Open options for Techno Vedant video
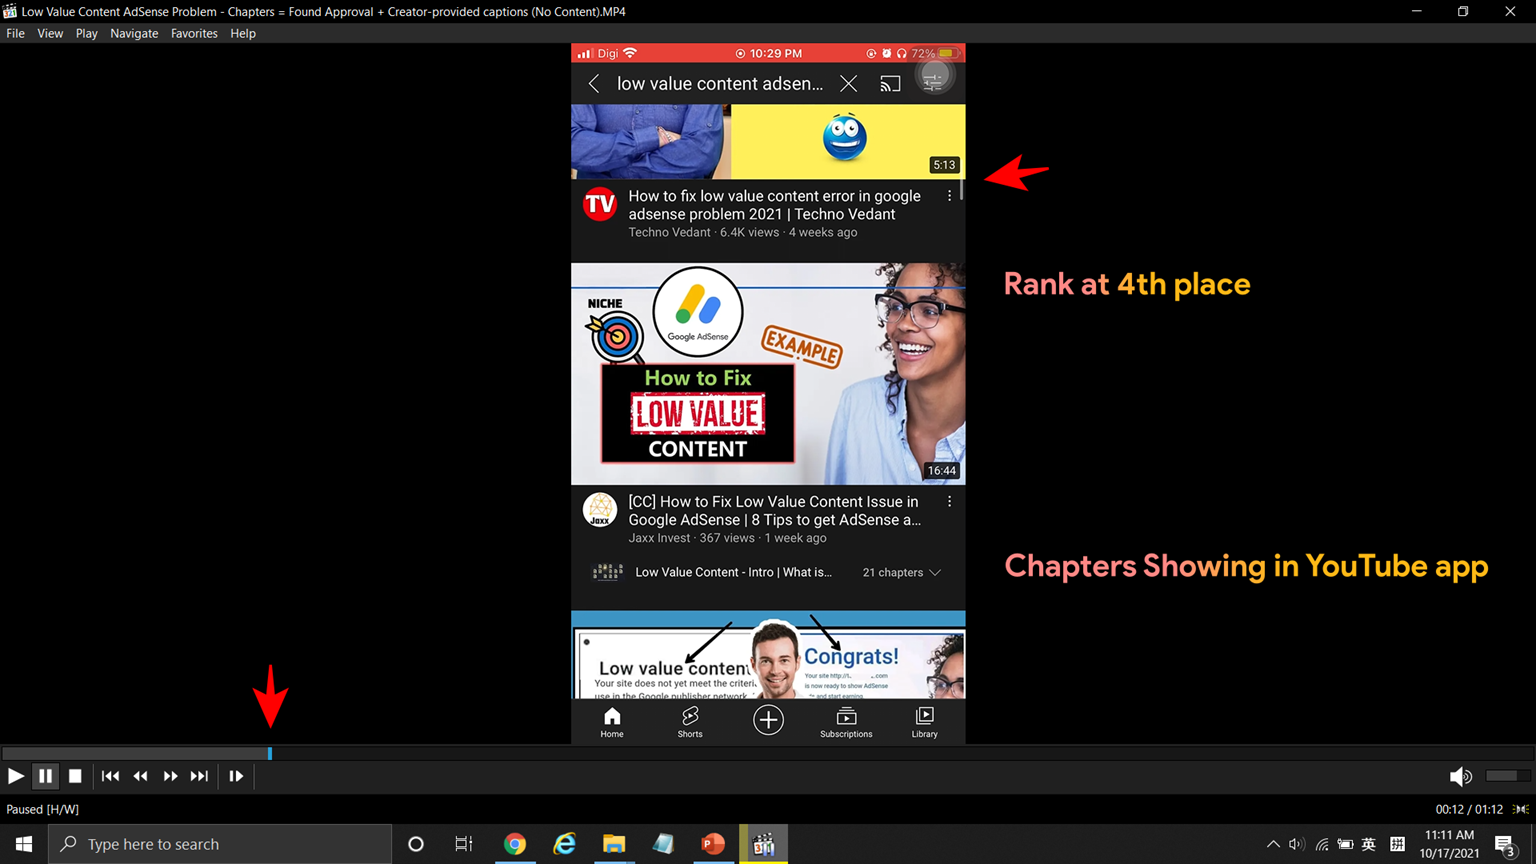 coord(949,197)
